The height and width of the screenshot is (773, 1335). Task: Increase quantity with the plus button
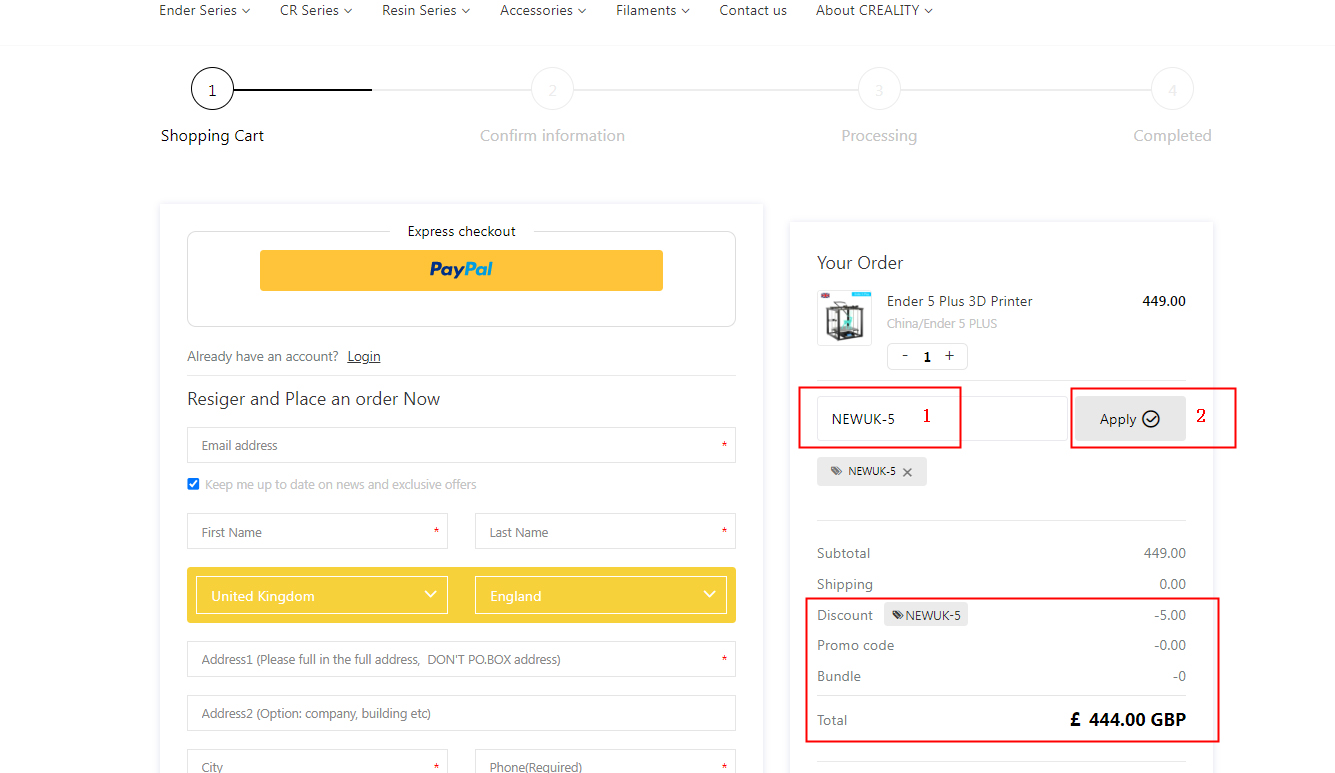pos(949,356)
